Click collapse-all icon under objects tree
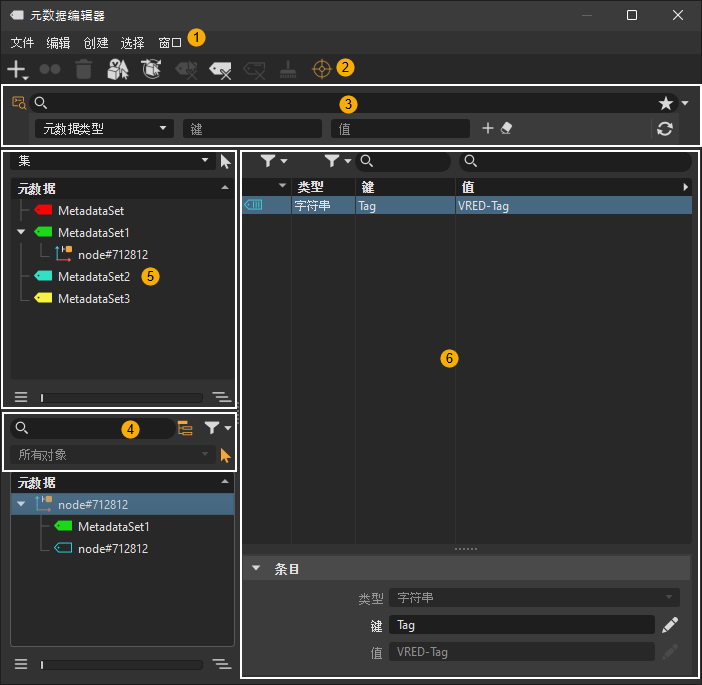 21,664
